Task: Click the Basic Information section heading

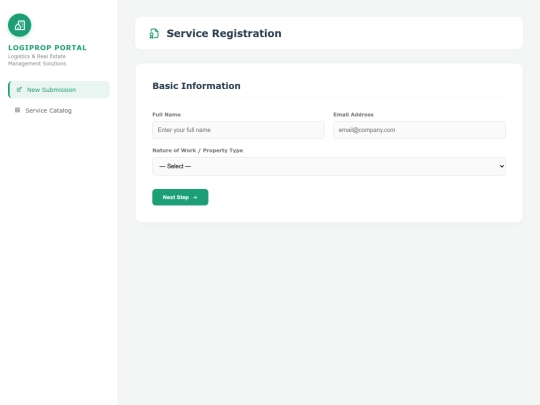Action: click(x=196, y=86)
